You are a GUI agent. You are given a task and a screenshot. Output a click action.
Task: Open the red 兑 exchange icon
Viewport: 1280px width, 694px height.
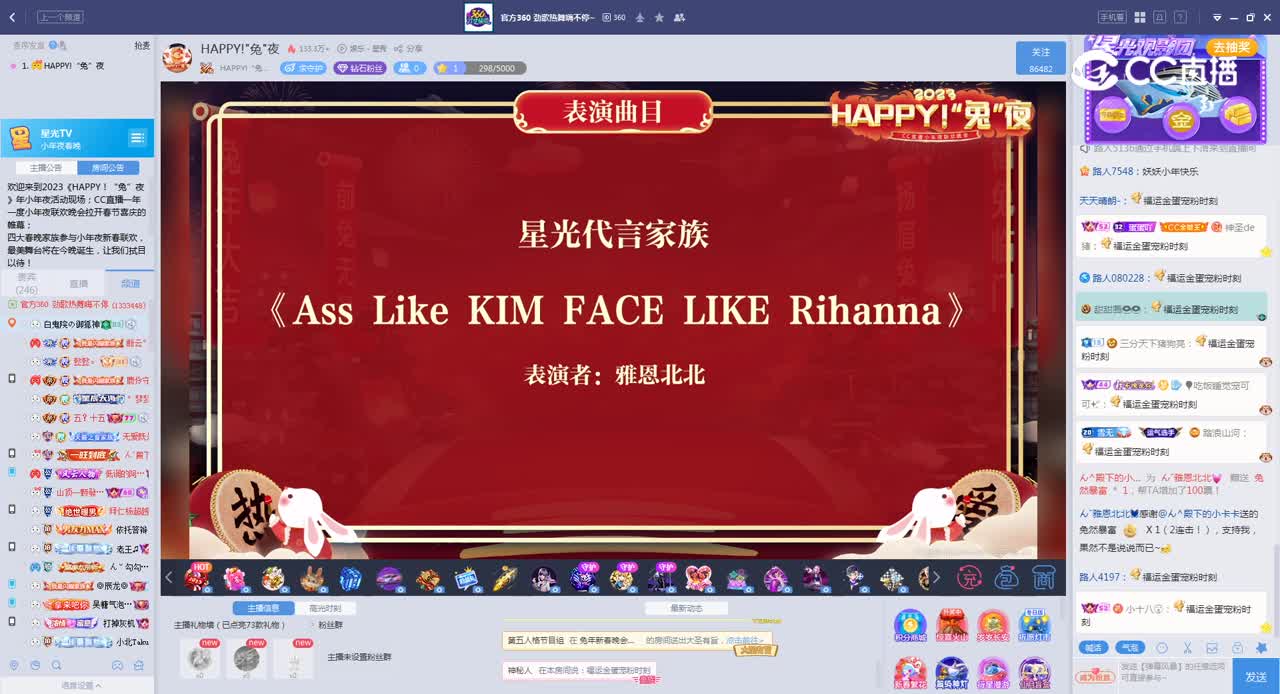click(969, 577)
